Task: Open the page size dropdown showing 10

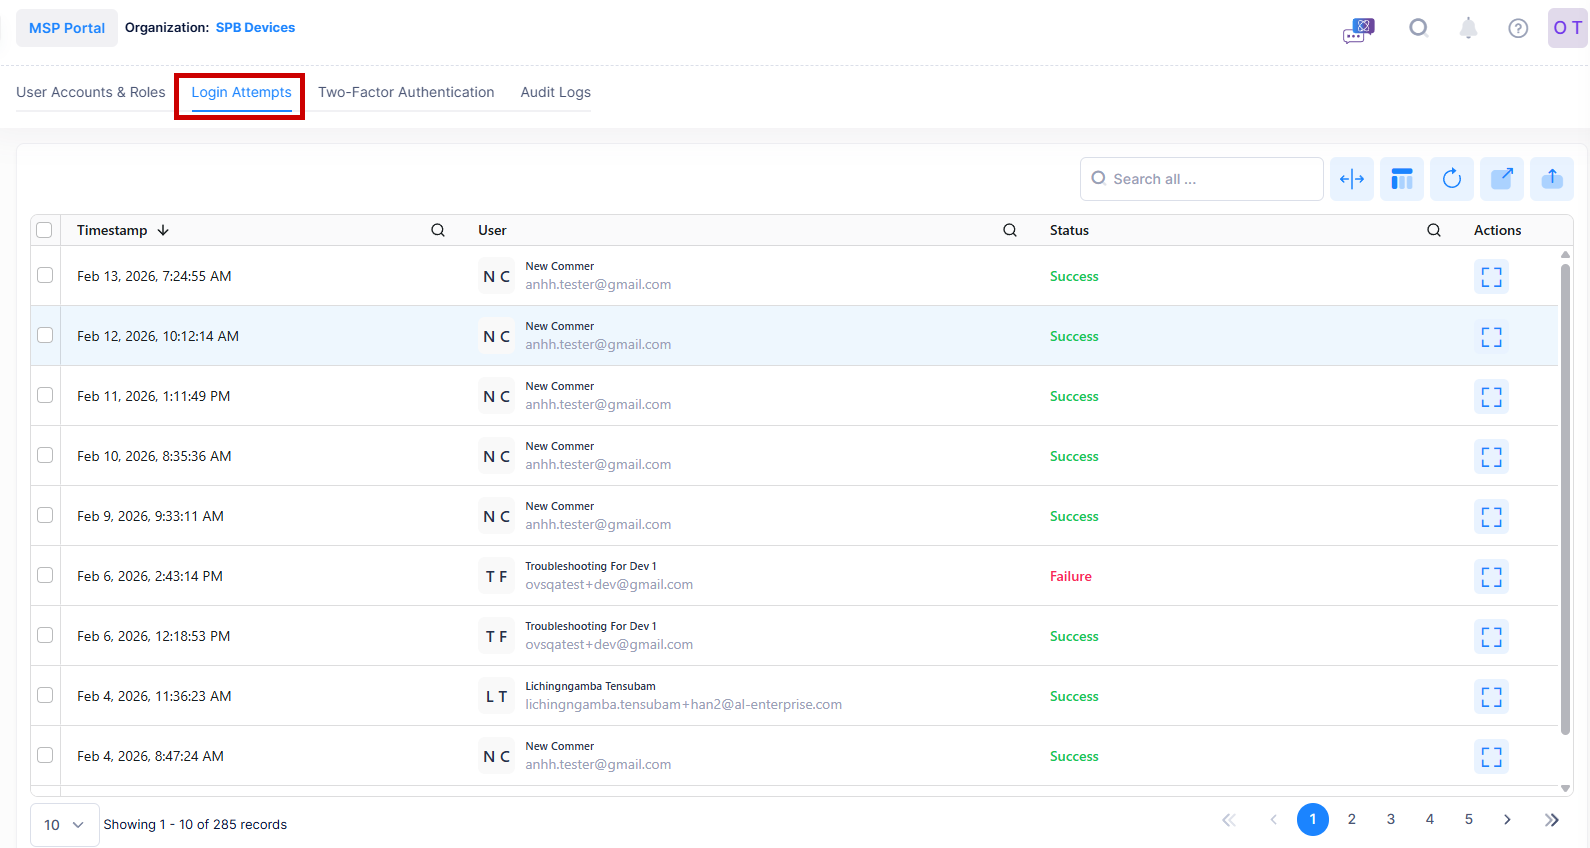Action: 64,825
